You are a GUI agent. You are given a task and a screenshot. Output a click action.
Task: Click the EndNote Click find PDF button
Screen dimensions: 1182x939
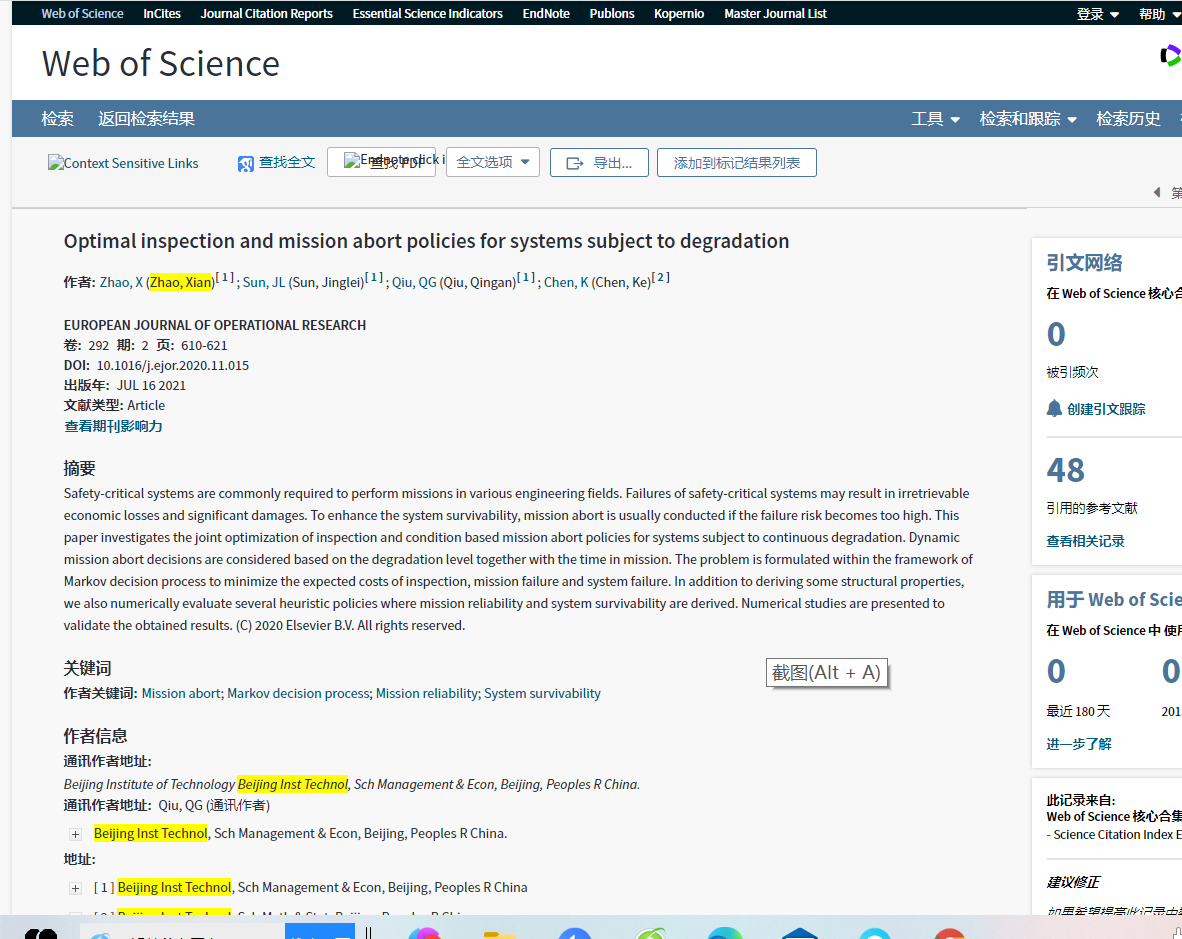[381, 162]
